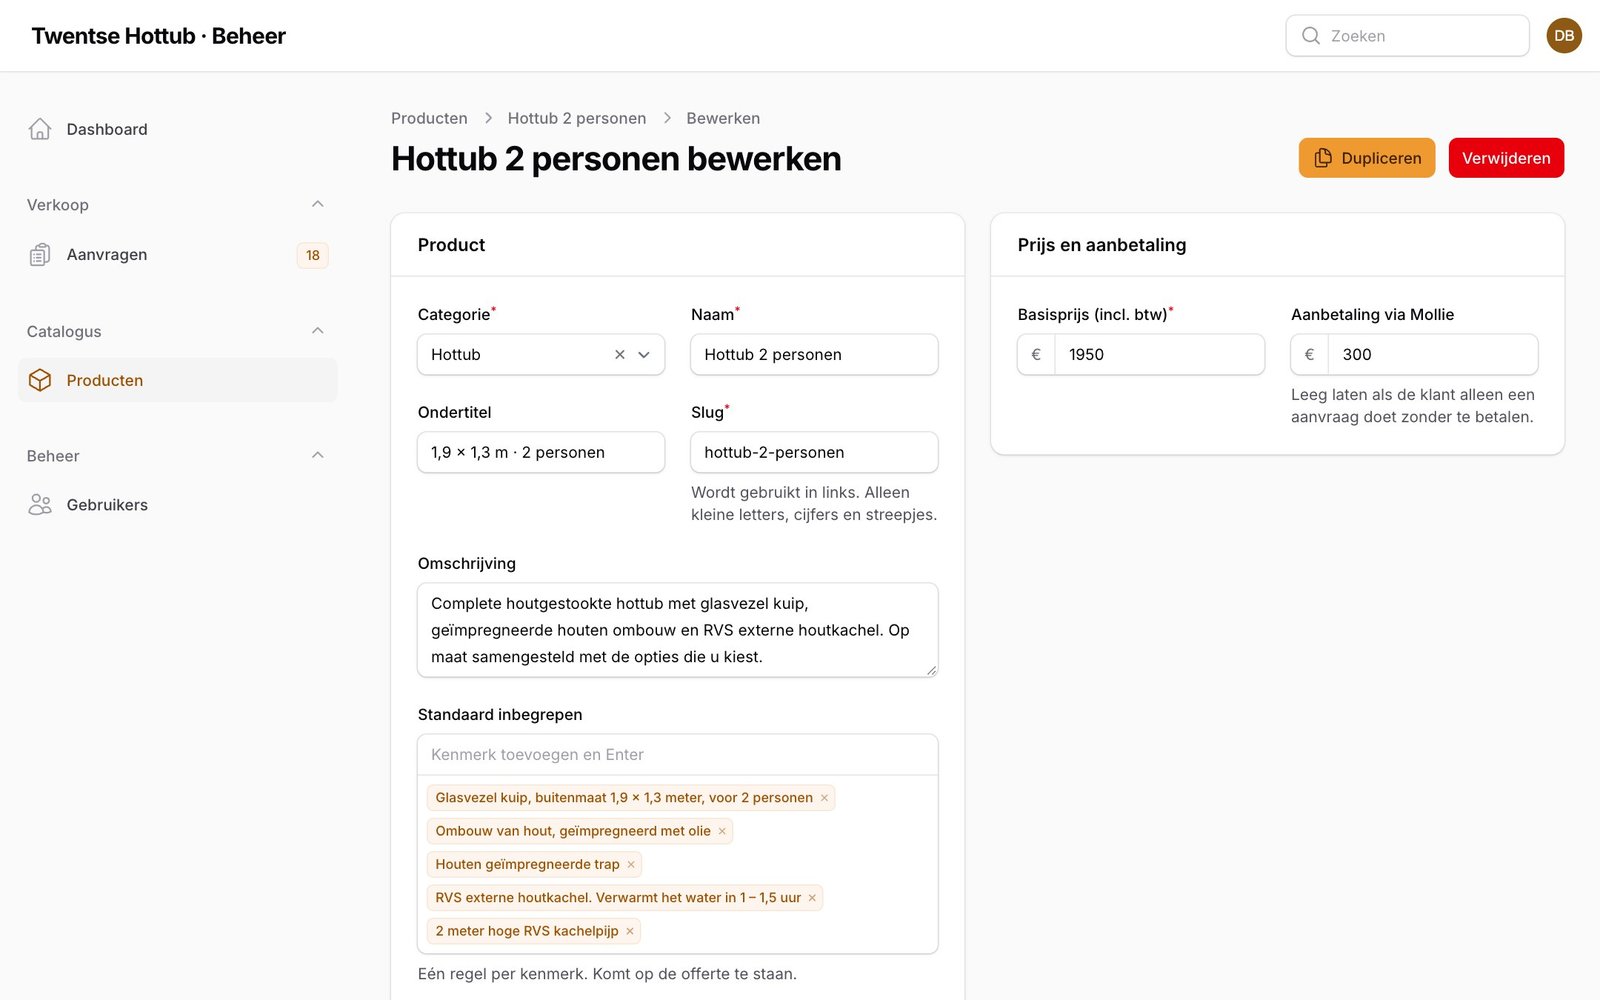
Task: Click the Bewerken breadcrumb text
Action: pyautogui.click(x=723, y=118)
